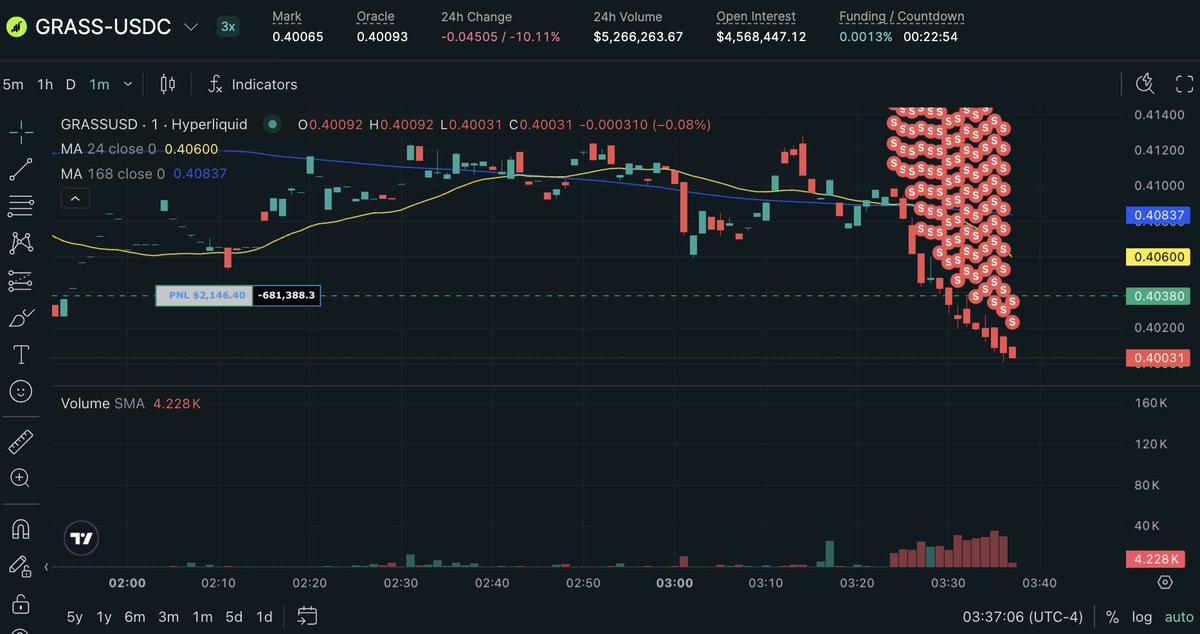Select the trend line drawing tool

[x=21, y=169]
